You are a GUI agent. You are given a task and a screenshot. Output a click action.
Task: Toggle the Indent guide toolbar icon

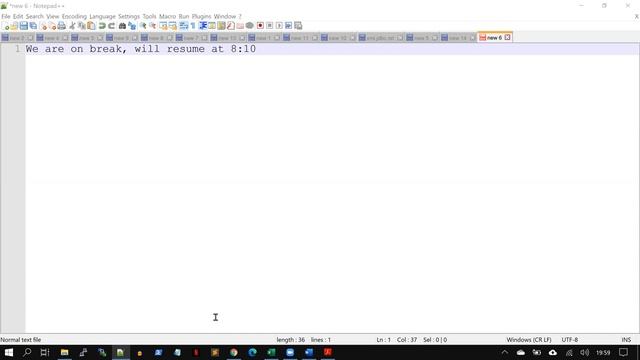click(203, 26)
